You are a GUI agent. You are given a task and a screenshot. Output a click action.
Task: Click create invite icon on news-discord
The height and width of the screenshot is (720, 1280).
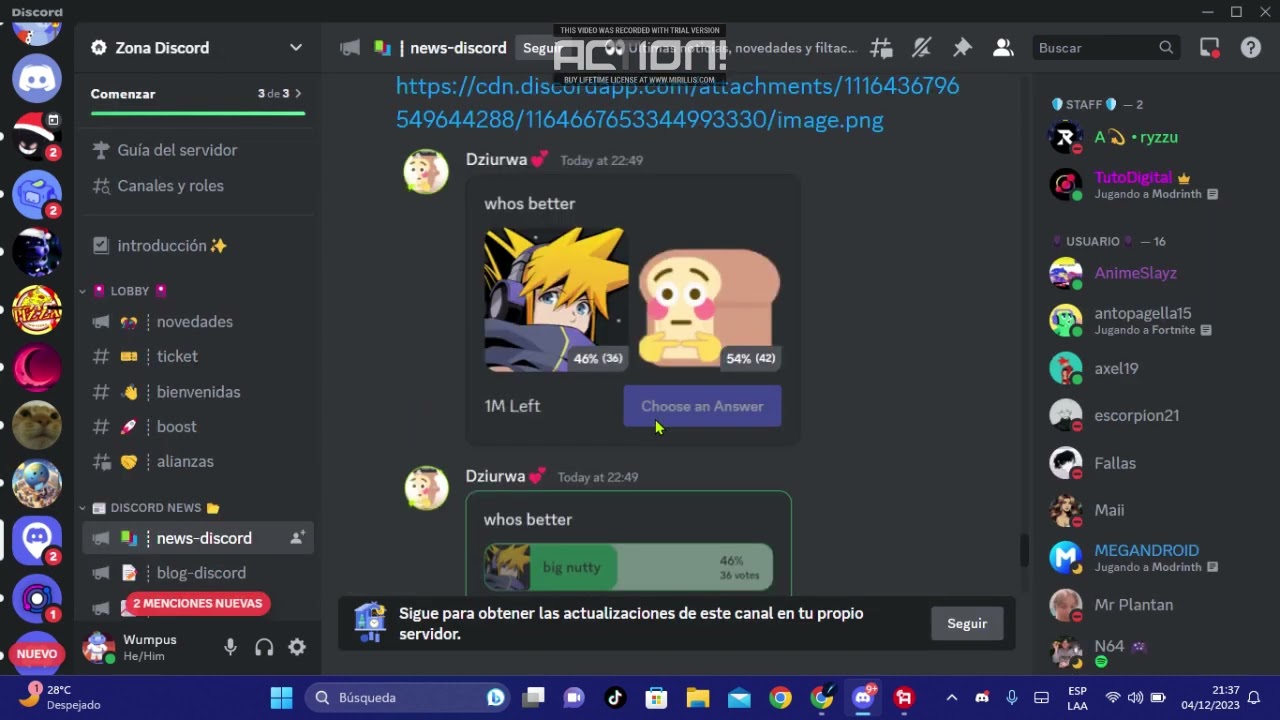coord(297,538)
